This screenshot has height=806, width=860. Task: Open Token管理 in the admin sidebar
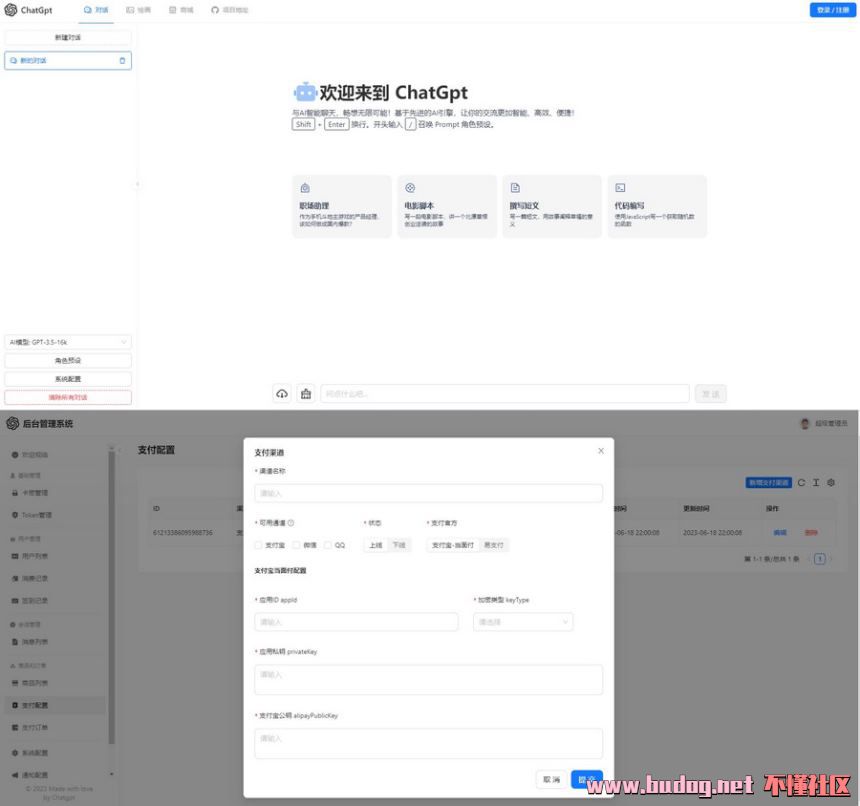[x=37, y=515]
